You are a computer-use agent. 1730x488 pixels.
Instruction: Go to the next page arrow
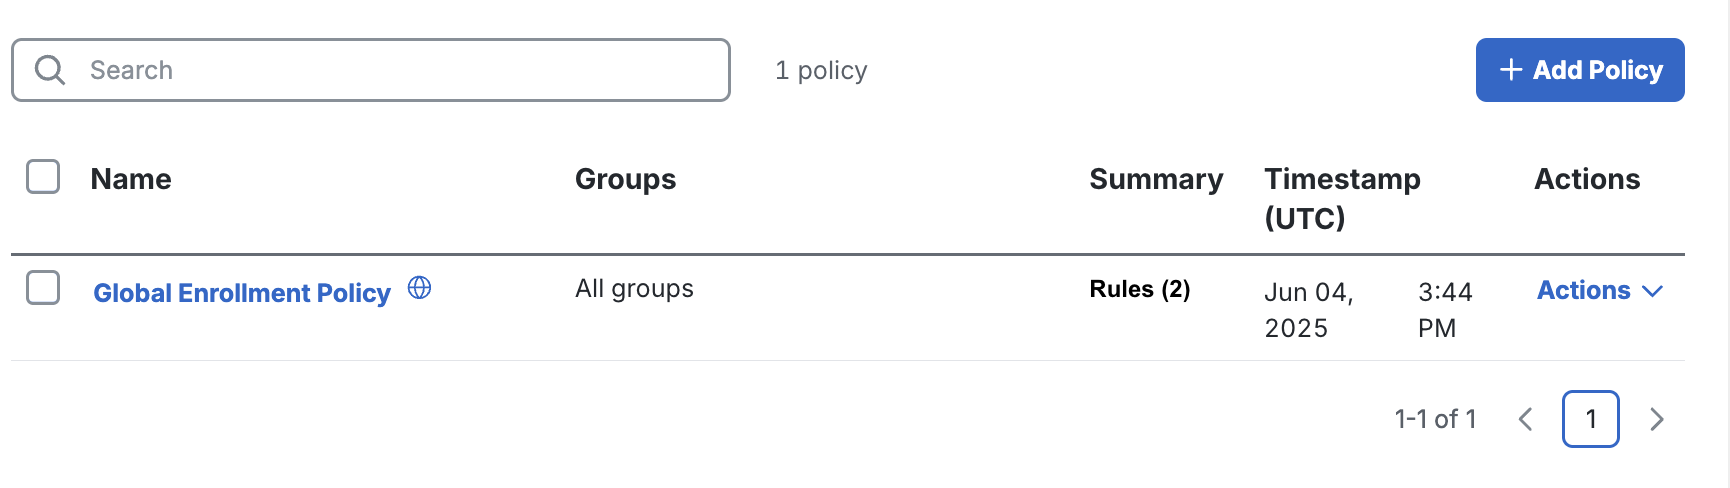[x=1657, y=419]
